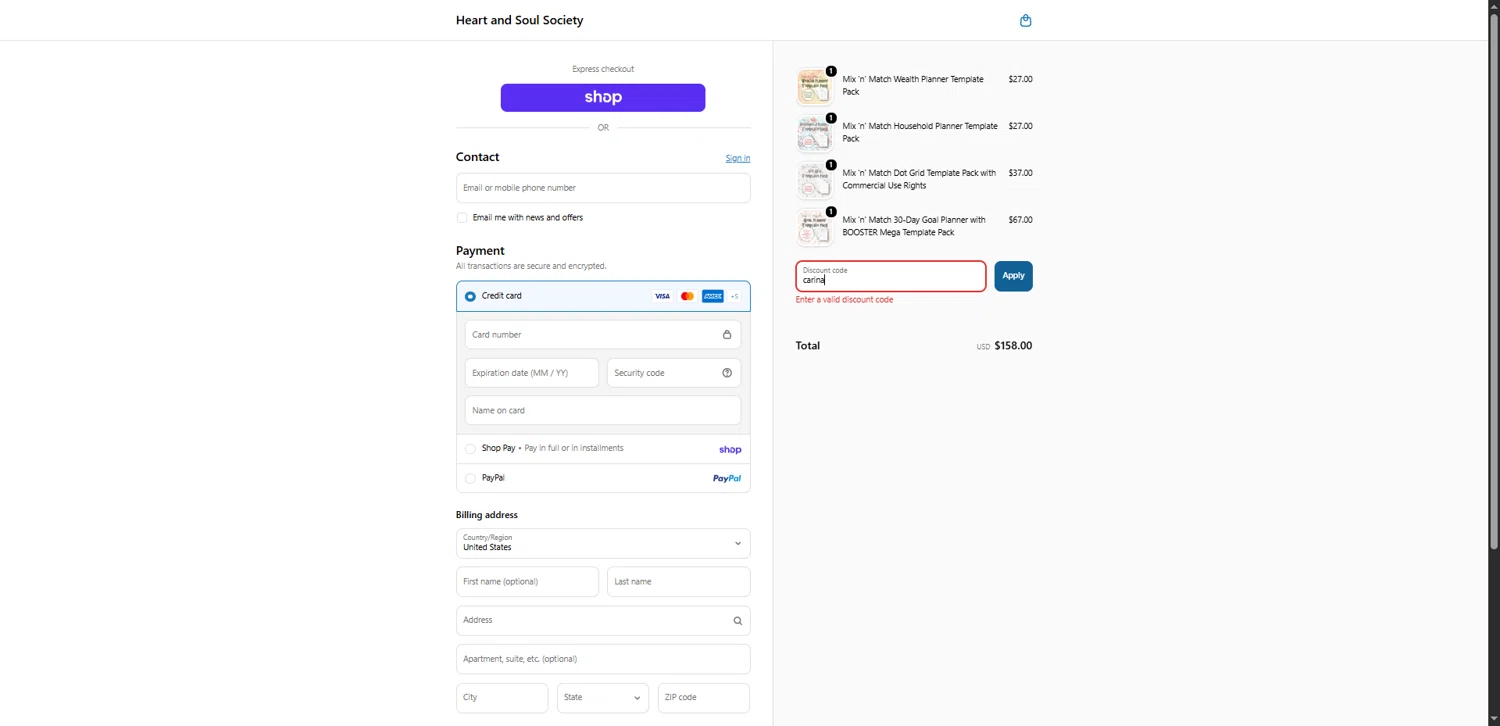Open the State dropdown
This screenshot has height=726, width=1500.
point(603,698)
